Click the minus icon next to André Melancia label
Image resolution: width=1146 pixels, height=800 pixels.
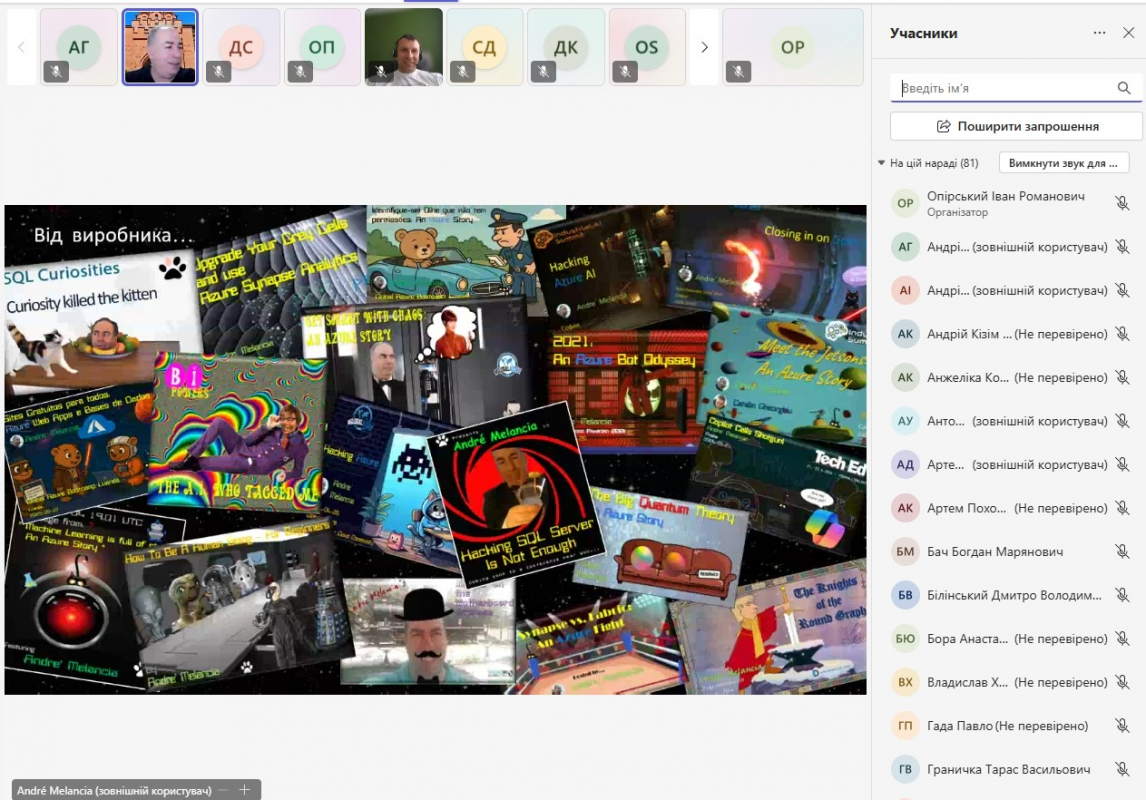click(x=224, y=790)
